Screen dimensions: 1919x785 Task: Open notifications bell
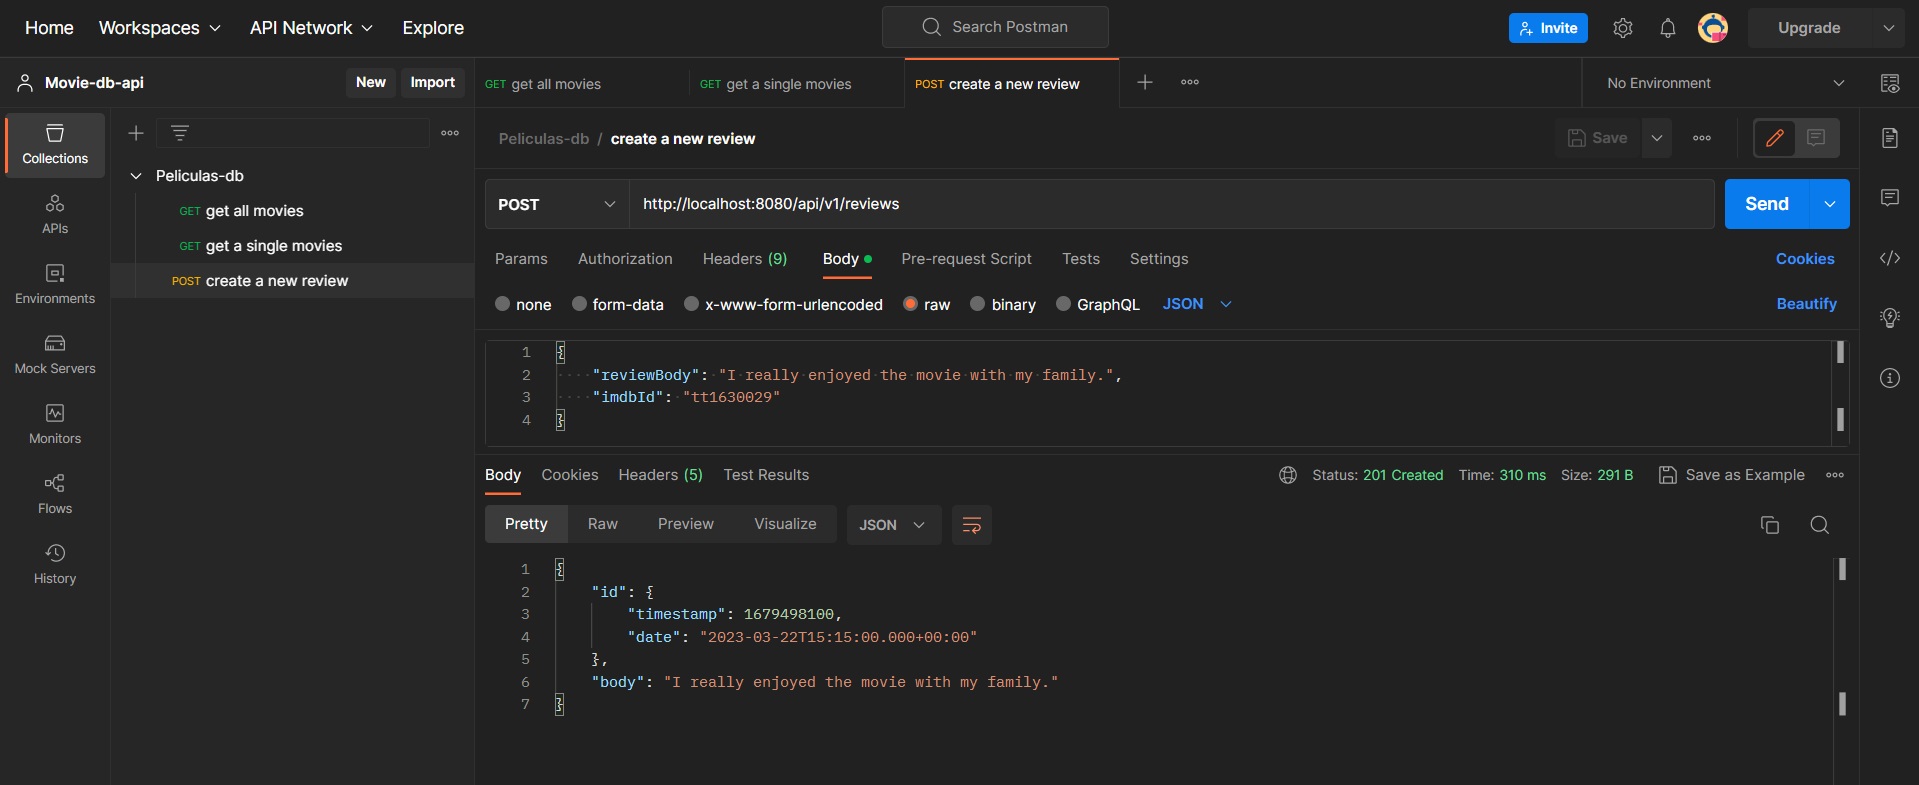pos(1668,28)
